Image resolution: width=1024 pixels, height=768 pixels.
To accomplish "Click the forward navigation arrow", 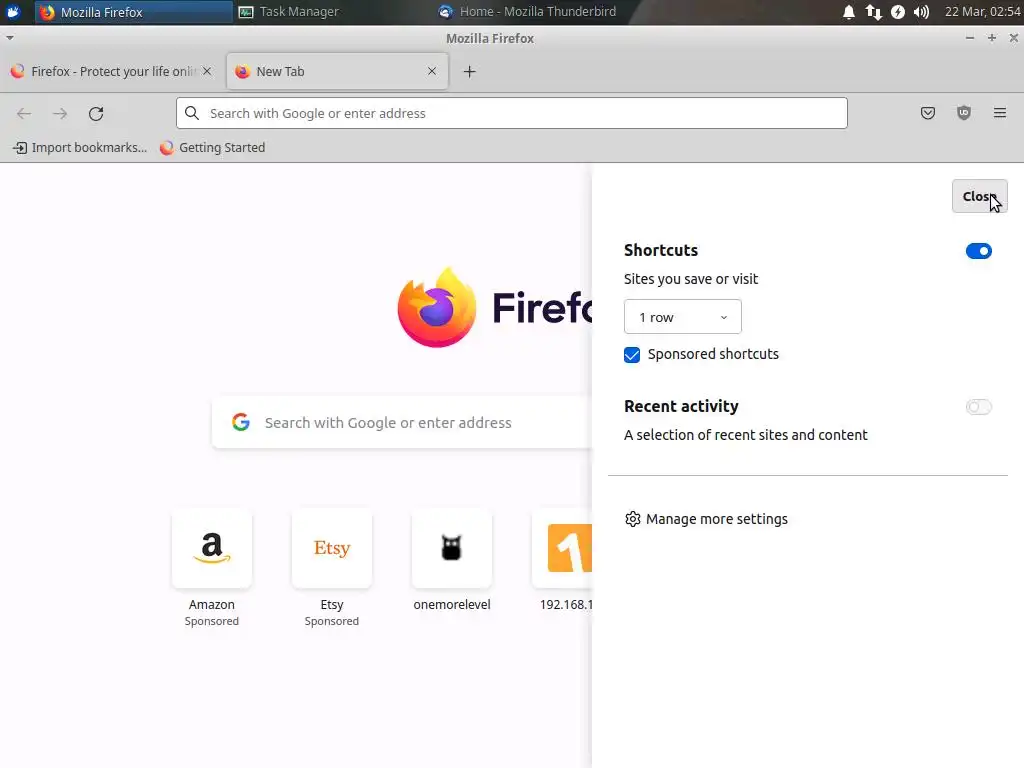I will [x=60, y=114].
